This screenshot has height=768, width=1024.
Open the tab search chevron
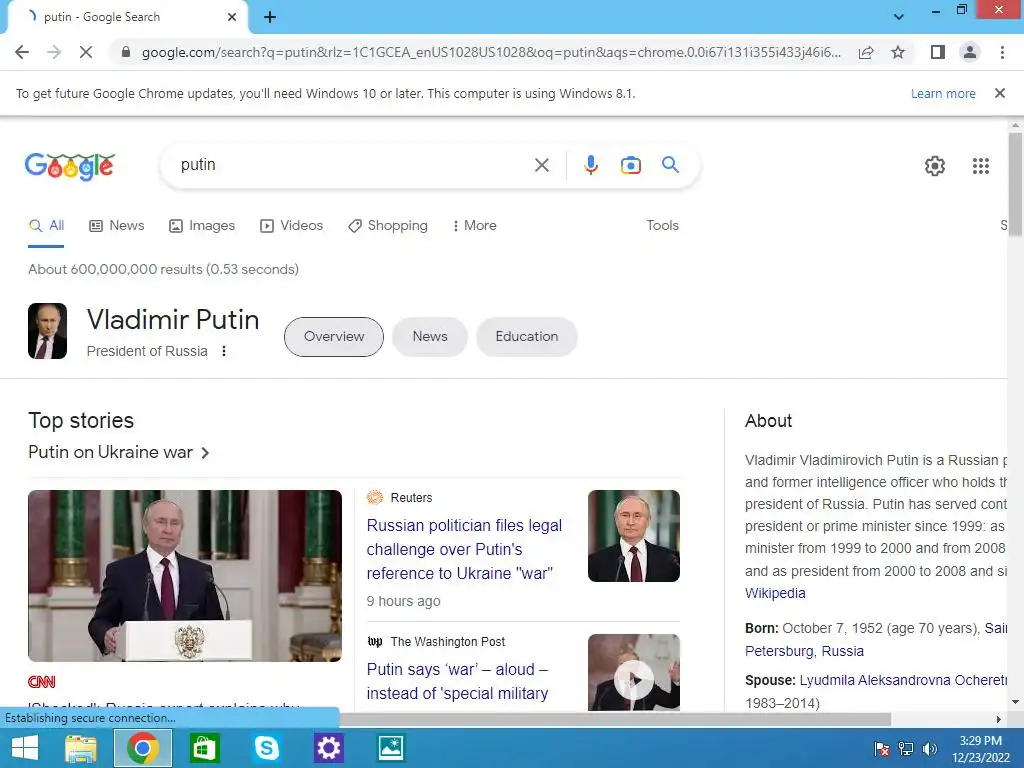899,17
